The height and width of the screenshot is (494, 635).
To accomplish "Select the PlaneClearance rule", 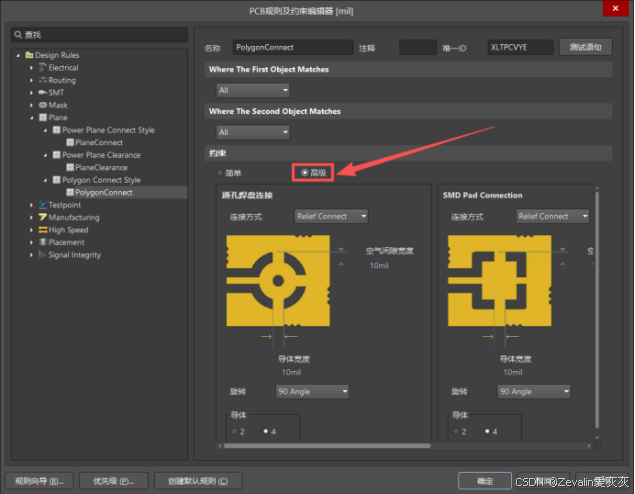I will (101, 167).
